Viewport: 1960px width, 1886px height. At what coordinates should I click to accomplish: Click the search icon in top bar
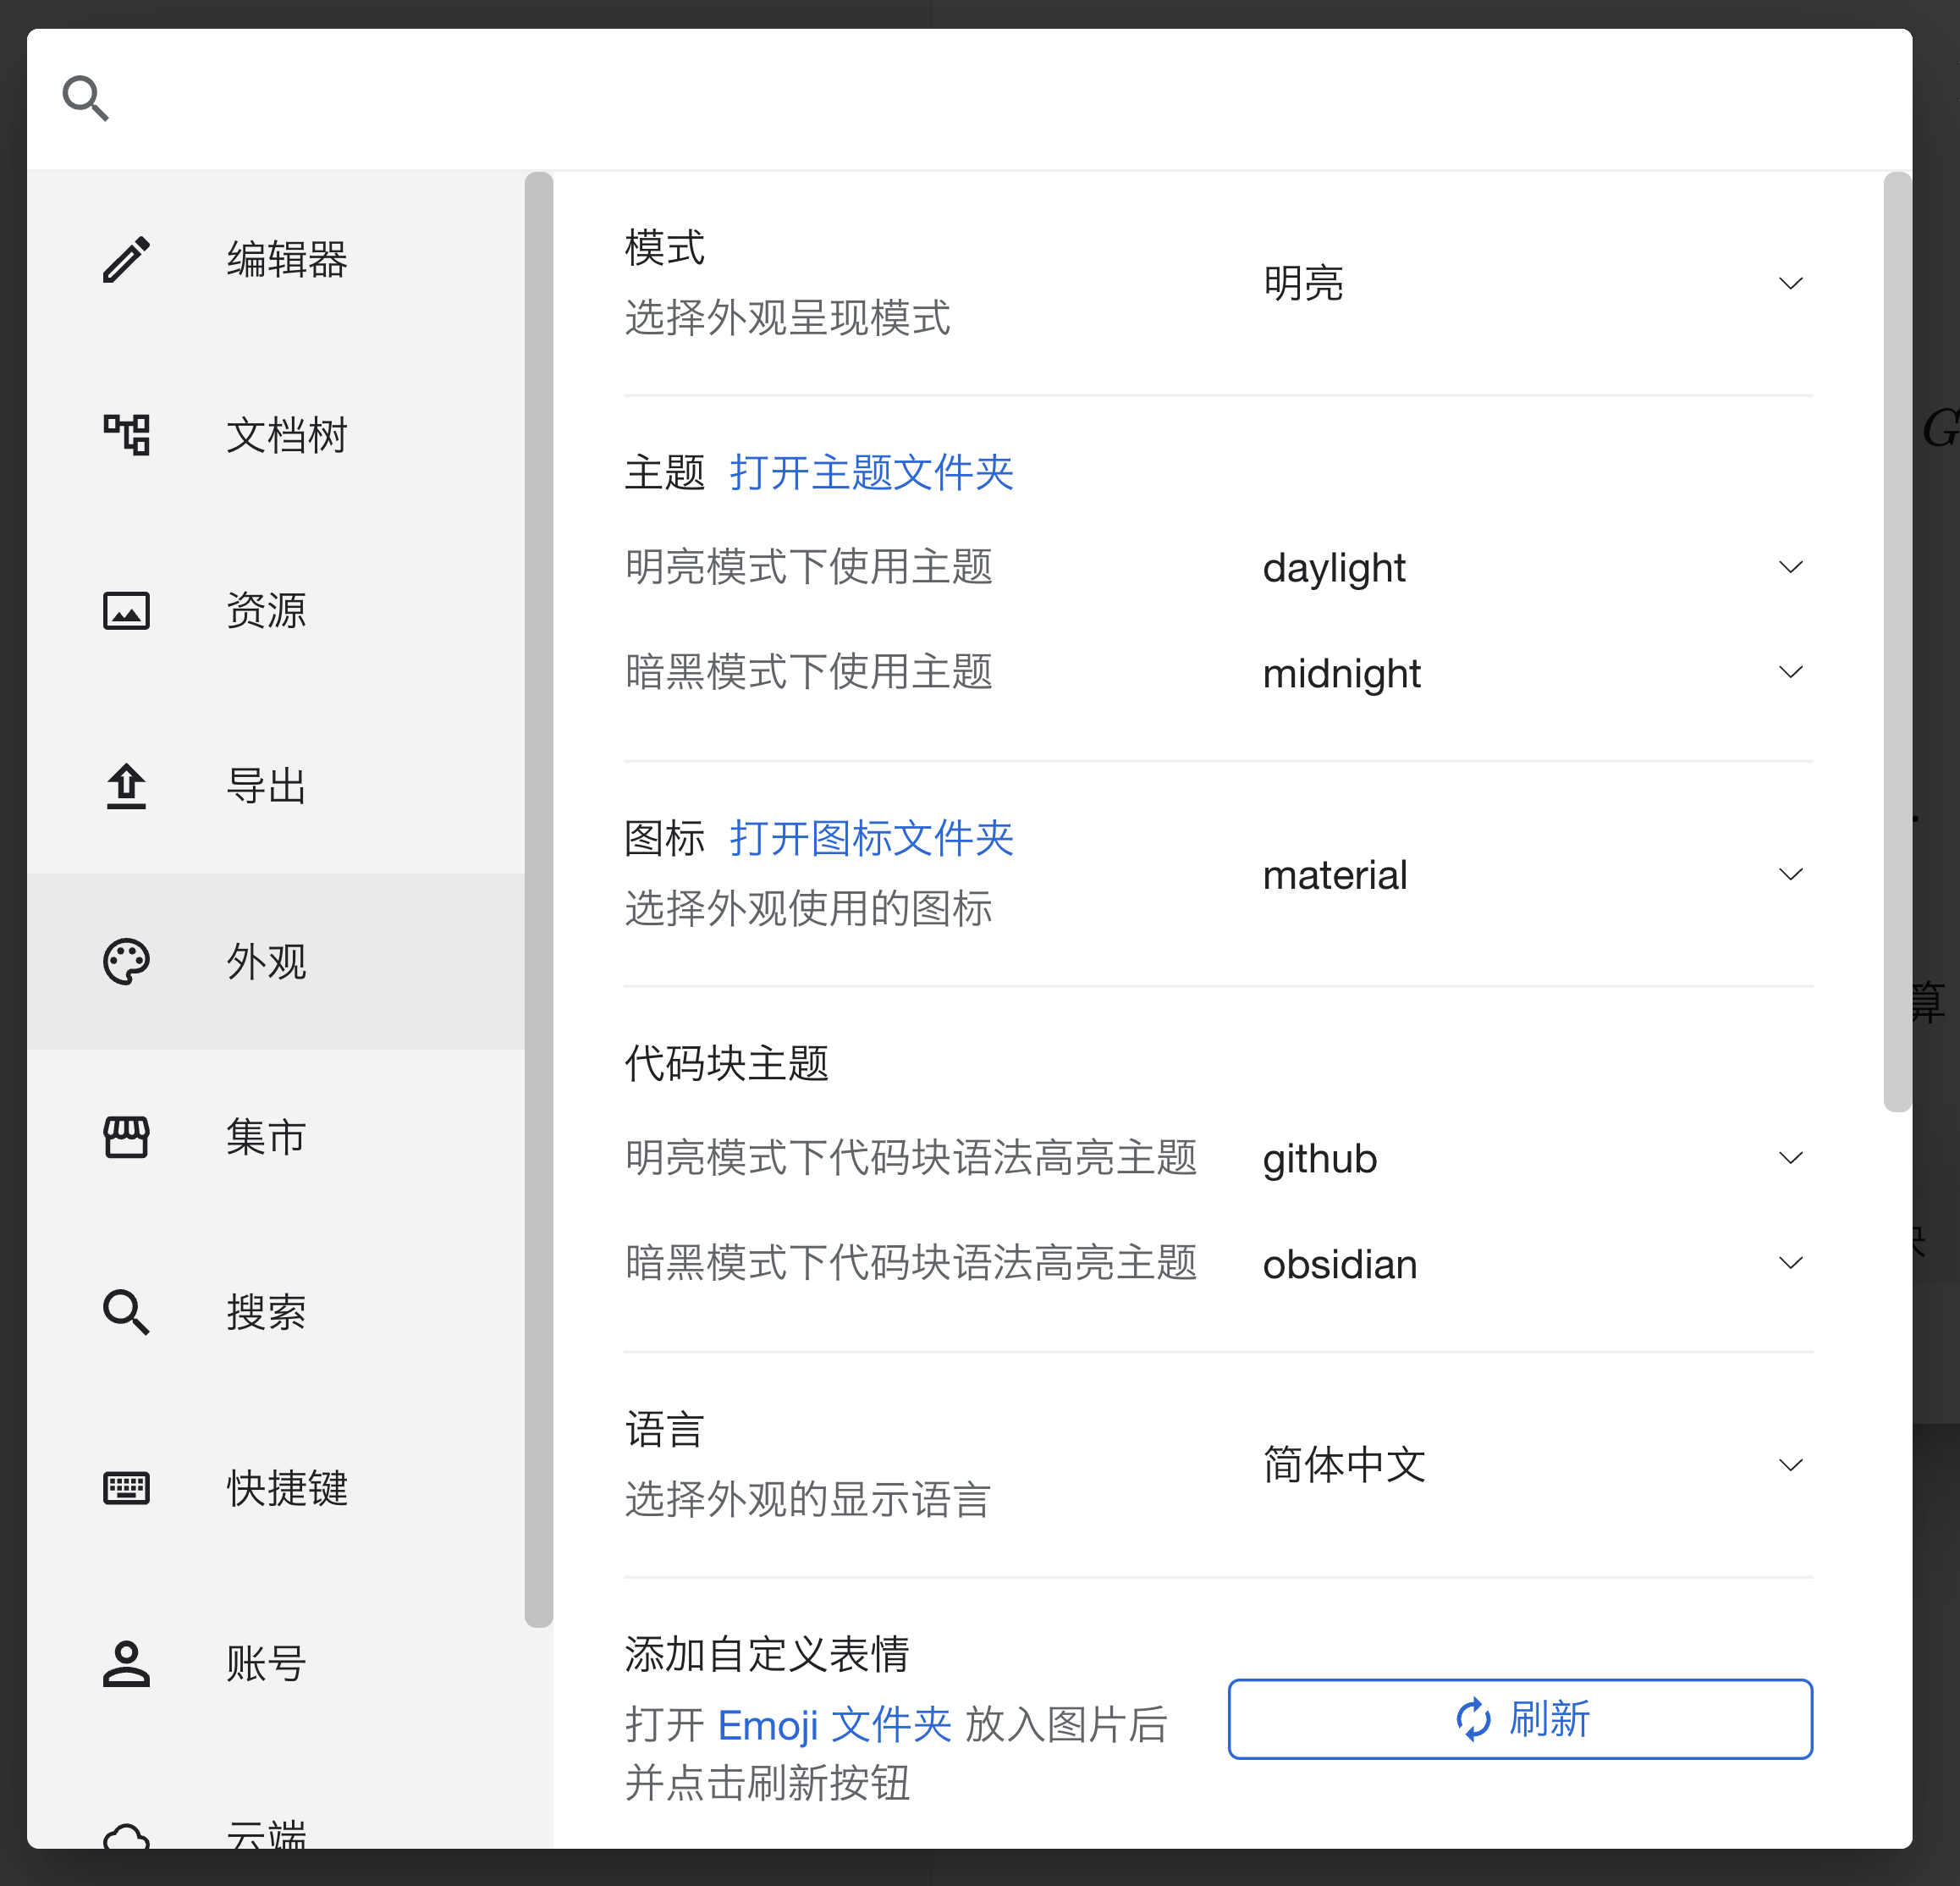click(x=85, y=98)
